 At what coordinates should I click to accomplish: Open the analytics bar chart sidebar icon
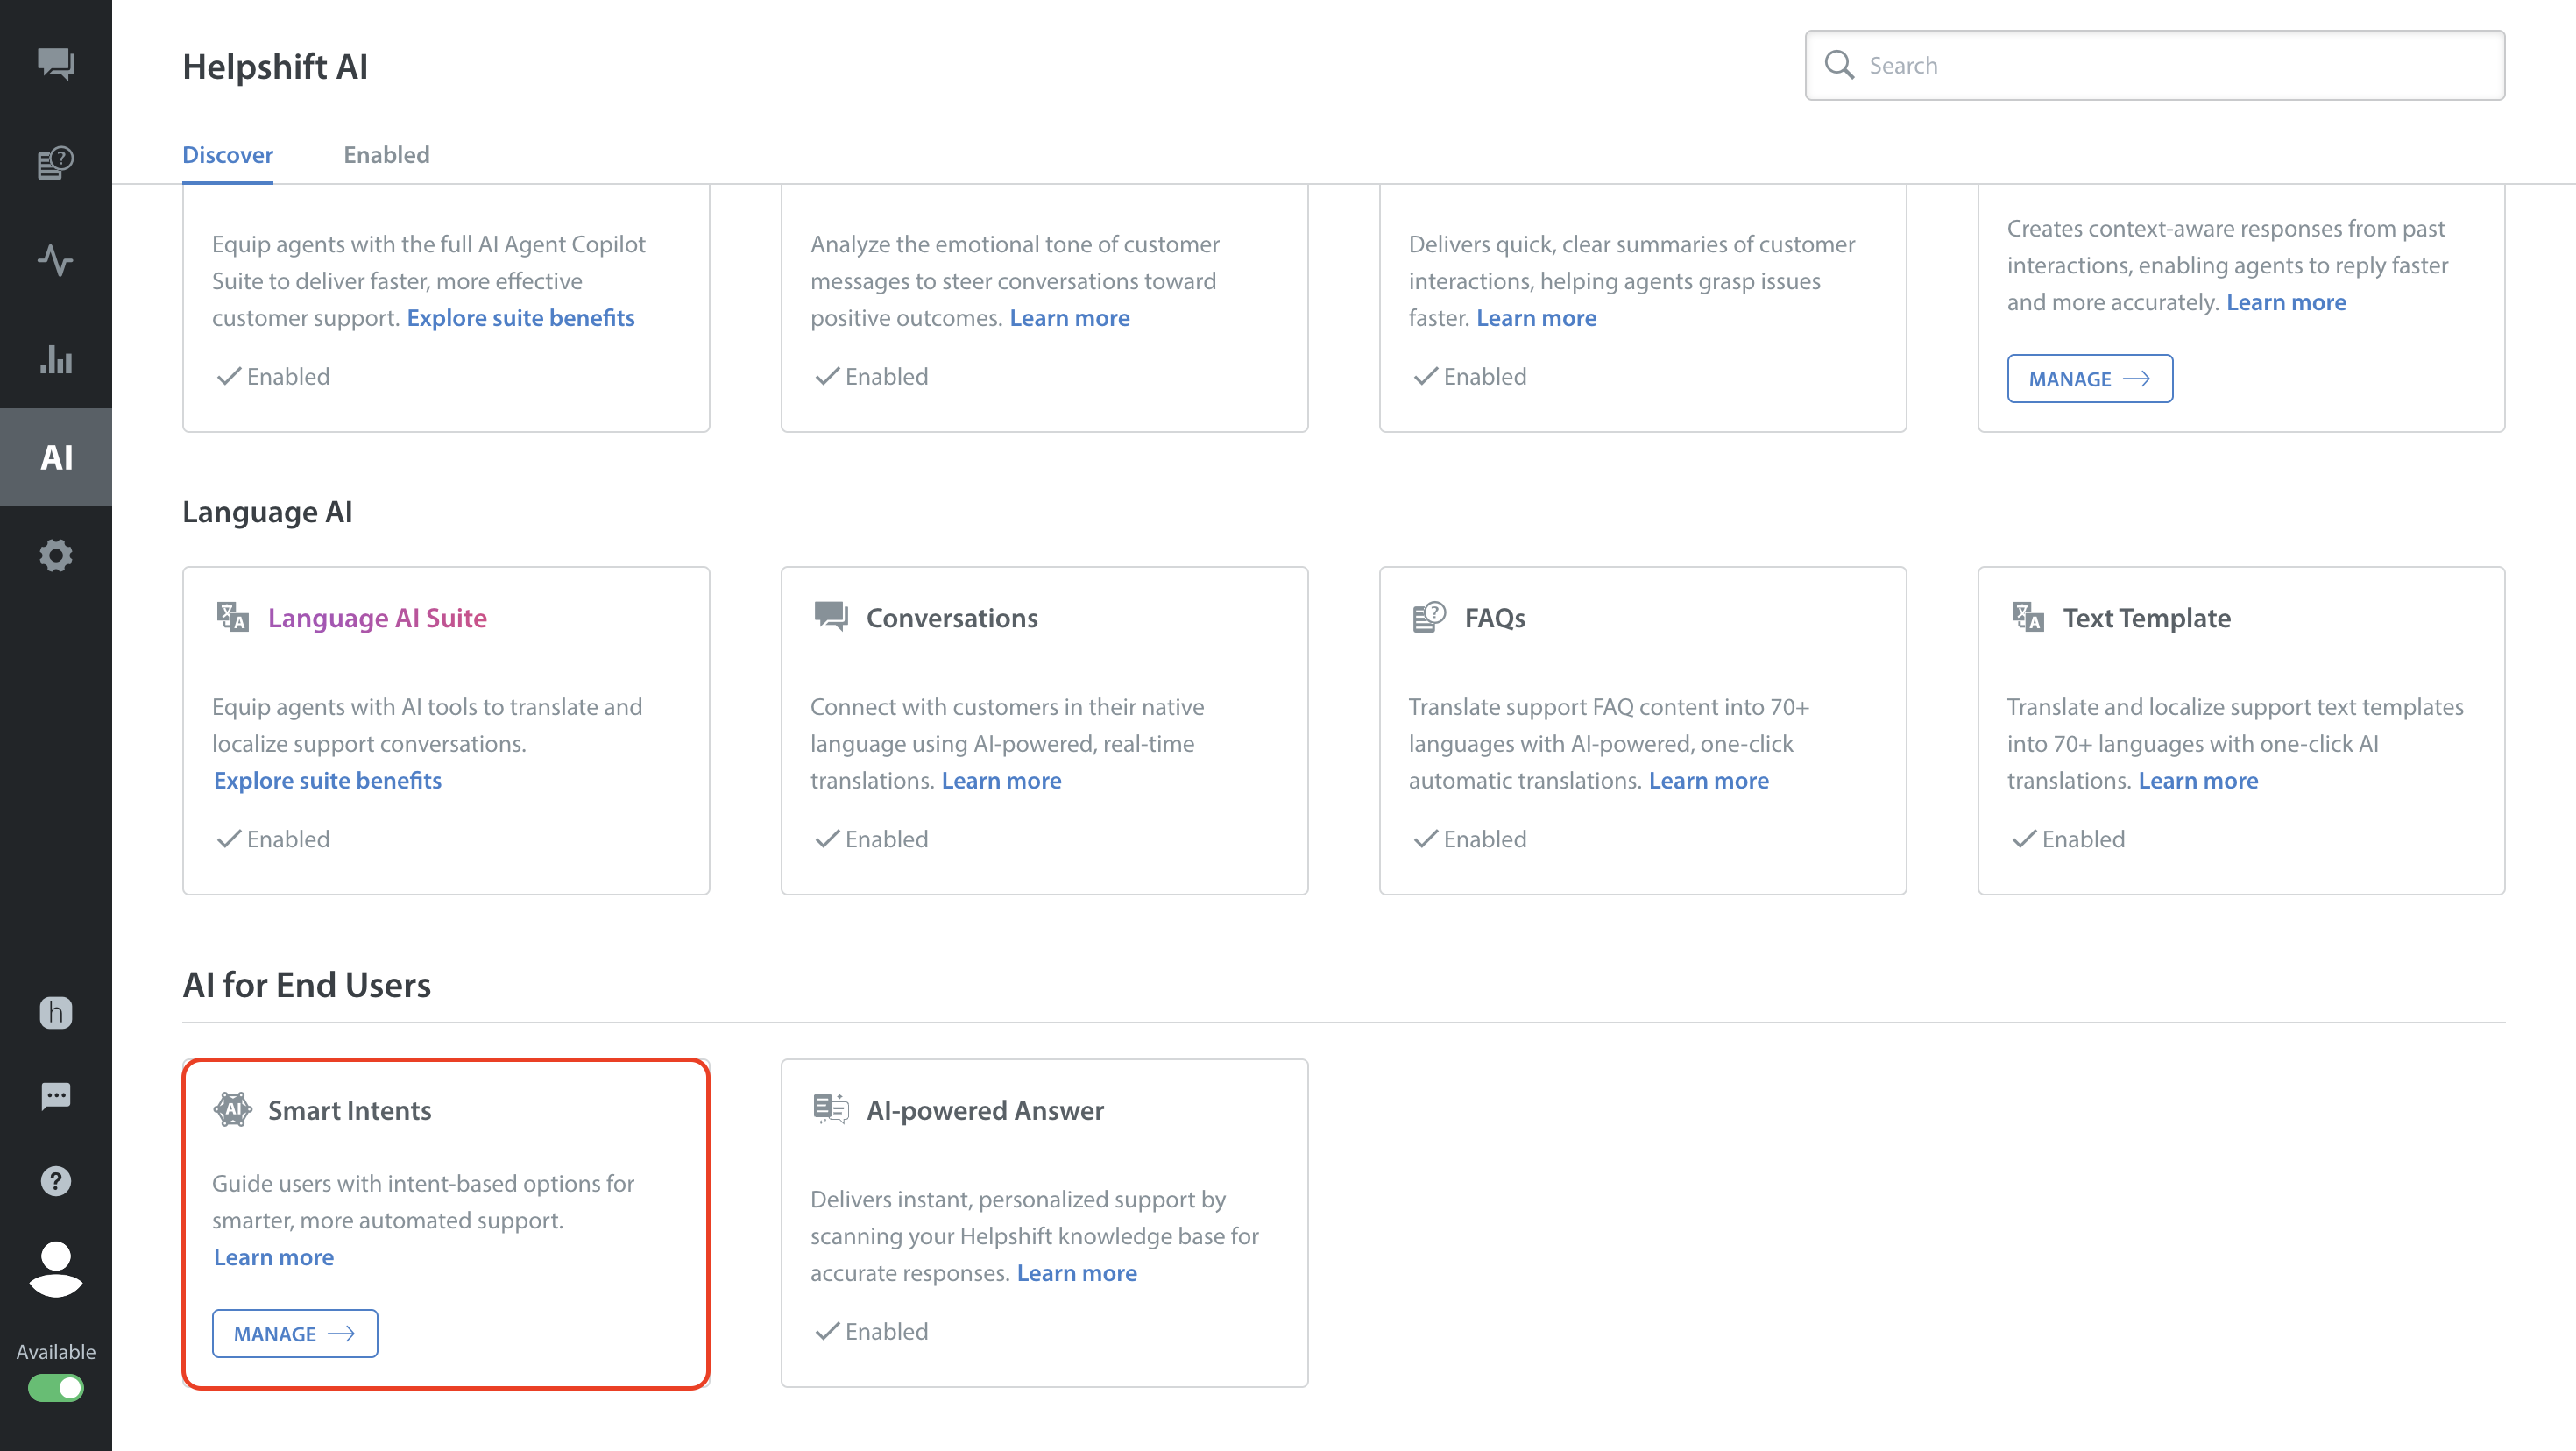tap(56, 358)
